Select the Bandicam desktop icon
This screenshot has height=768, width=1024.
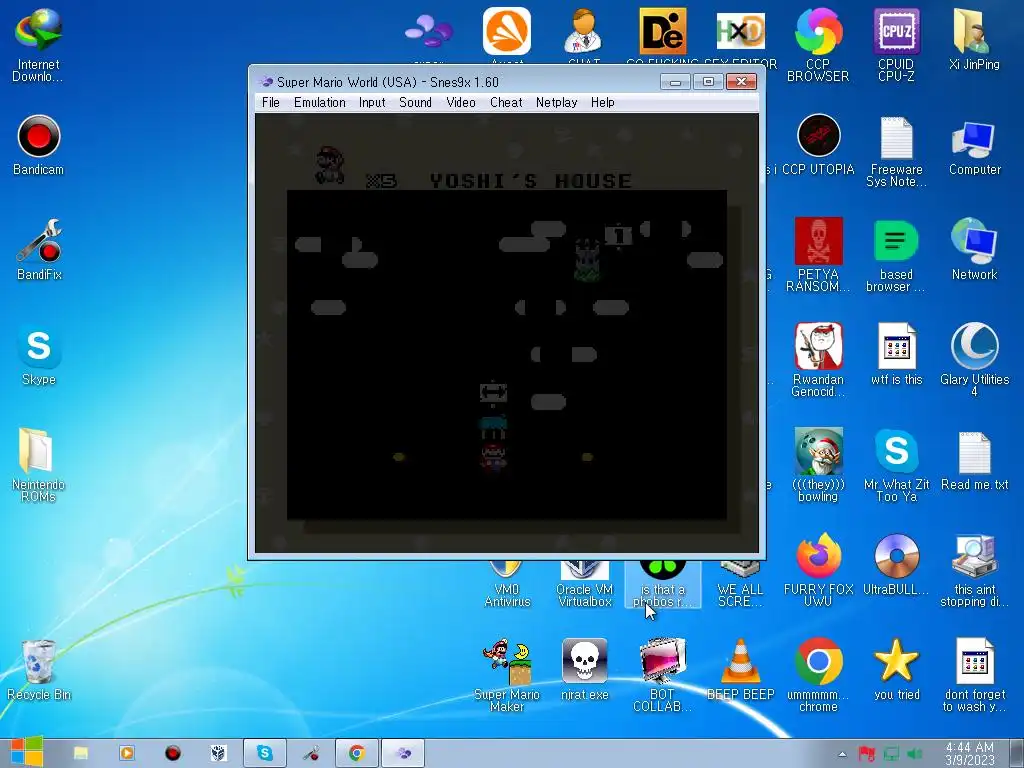point(39,145)
